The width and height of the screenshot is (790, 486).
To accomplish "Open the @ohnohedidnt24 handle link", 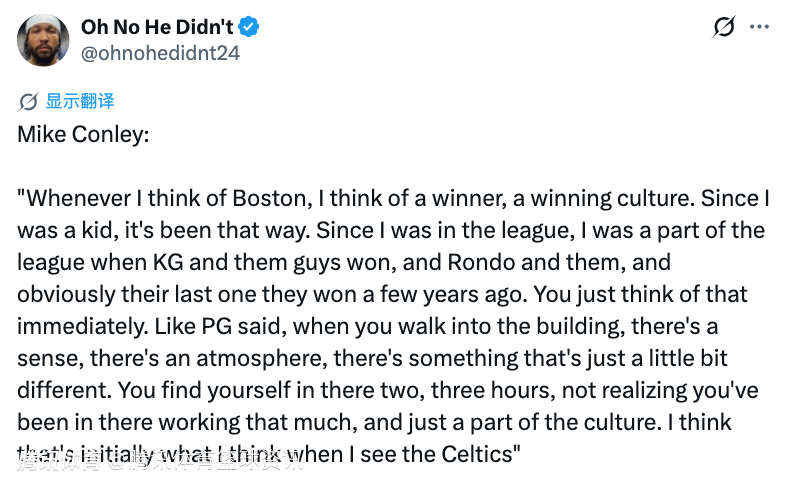I will pos(160,53).
